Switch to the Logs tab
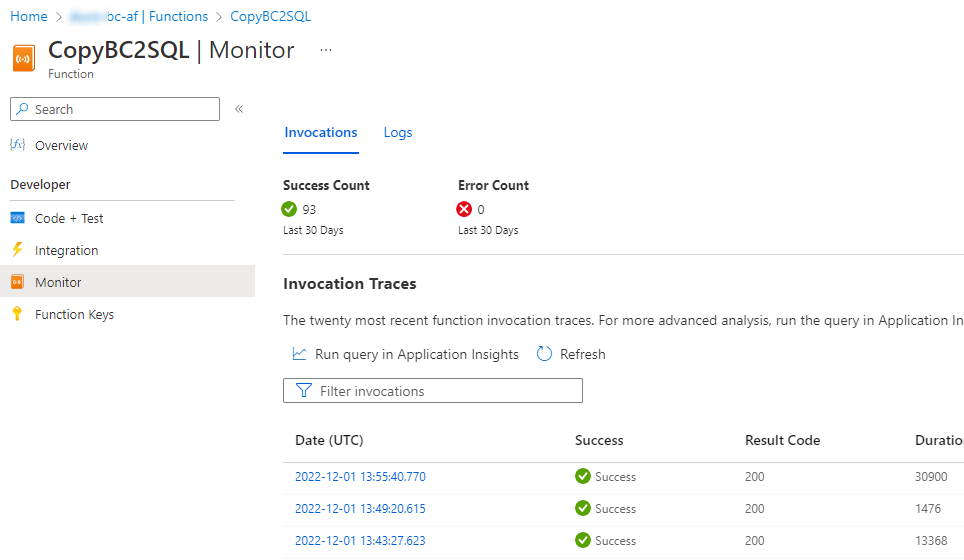Image resolution: width=964 pixels, height=560 pixels. (398, 132)
